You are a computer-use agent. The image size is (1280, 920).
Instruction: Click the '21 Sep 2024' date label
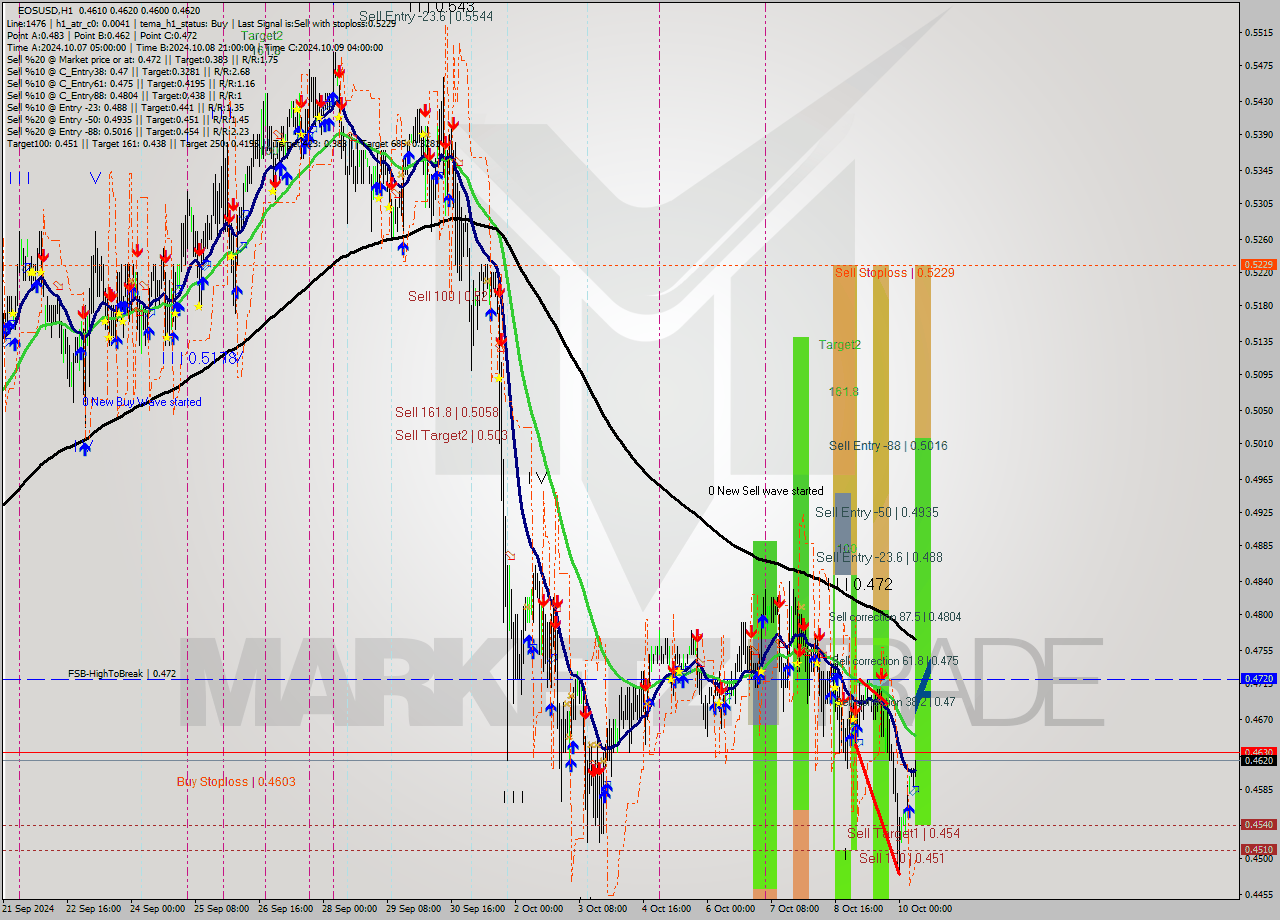(28, 909)
